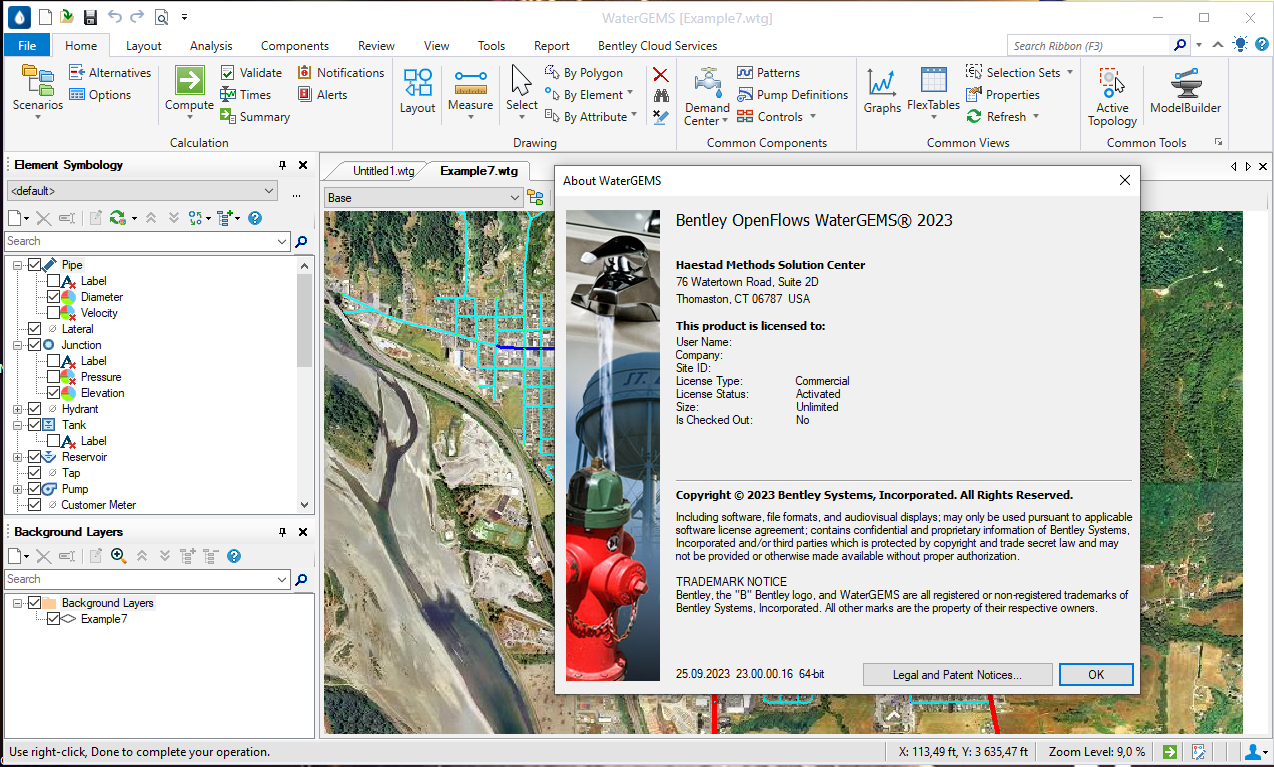The height and width of the screenshot is (767, 1274).
Task: Open the Alerts manager
Action: 323,95
